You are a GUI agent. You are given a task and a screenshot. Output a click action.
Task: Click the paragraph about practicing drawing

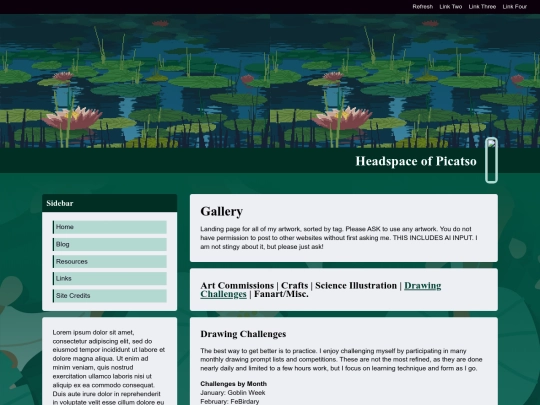pyautogui.click(x=341, y=360)
